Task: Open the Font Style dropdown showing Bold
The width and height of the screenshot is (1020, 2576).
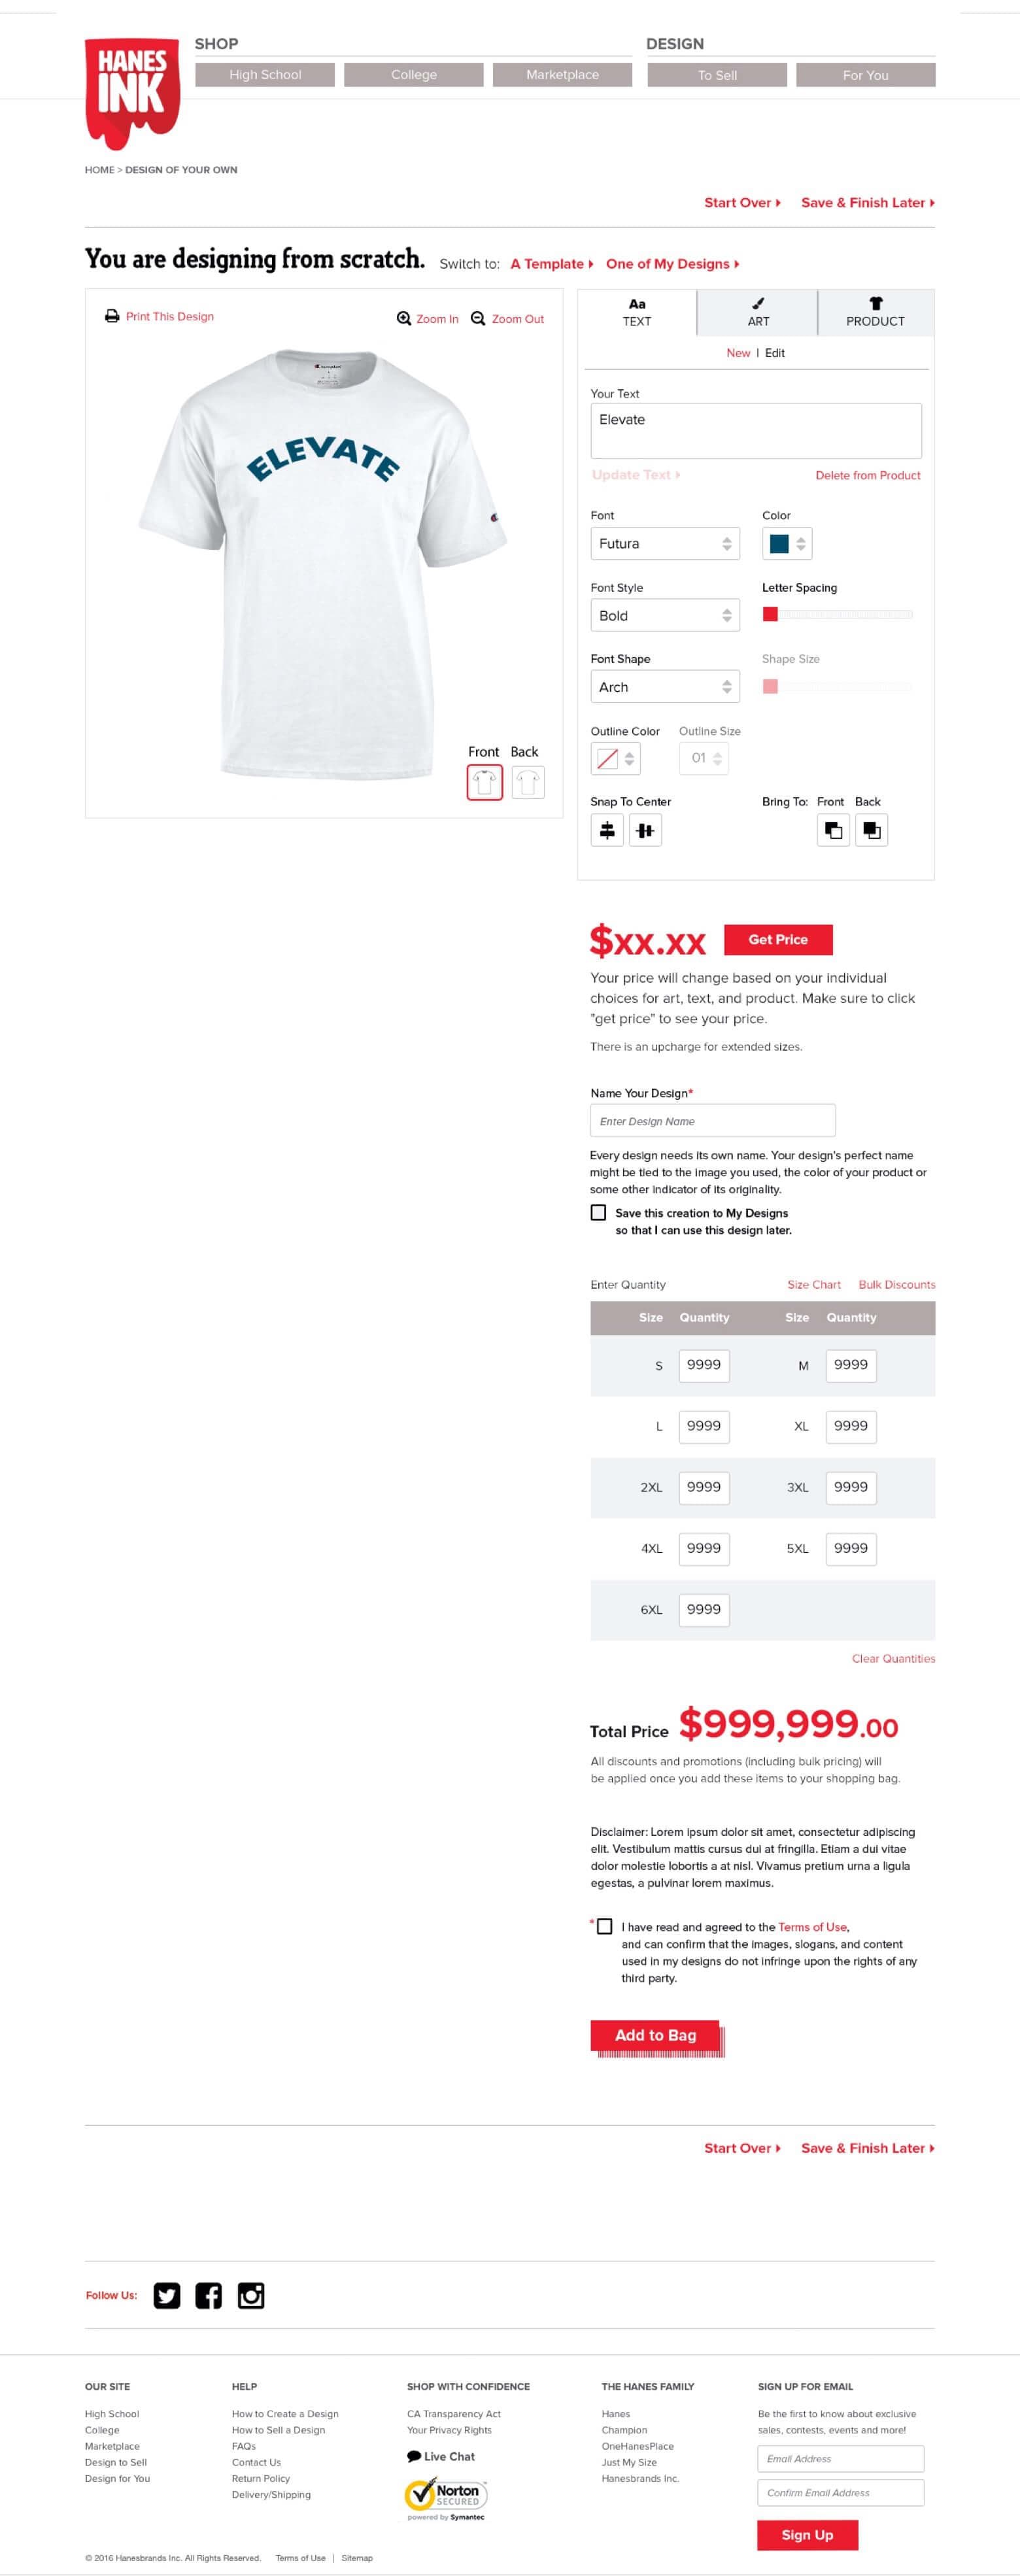Action: 665,616
